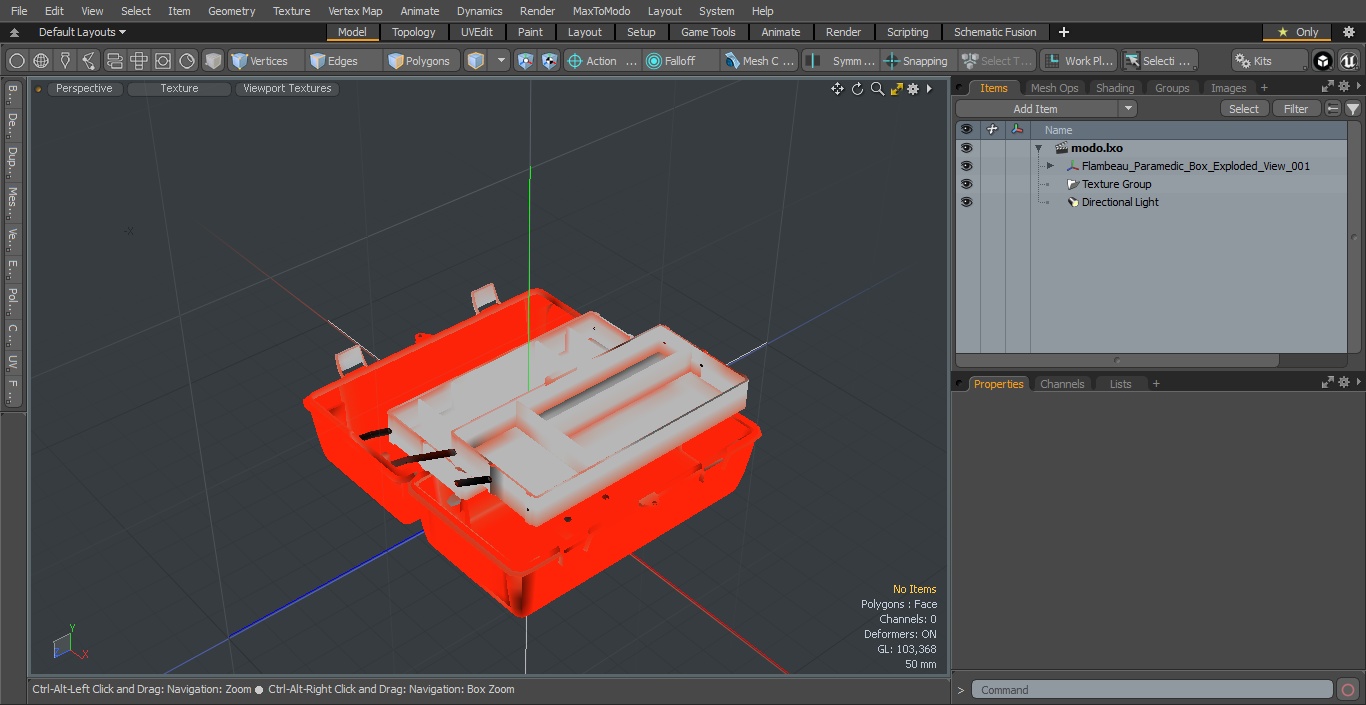This screenshot has width=1366, height=705.
Task: Open the MaxToModo menu
Action: pyautogui.click(x=601, y=11)
